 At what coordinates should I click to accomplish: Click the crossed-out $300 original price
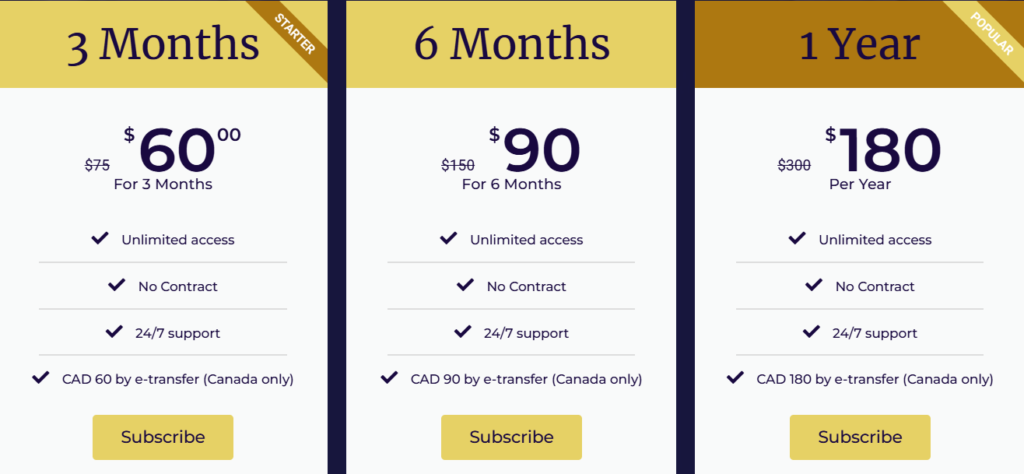[x=794, y=166]
